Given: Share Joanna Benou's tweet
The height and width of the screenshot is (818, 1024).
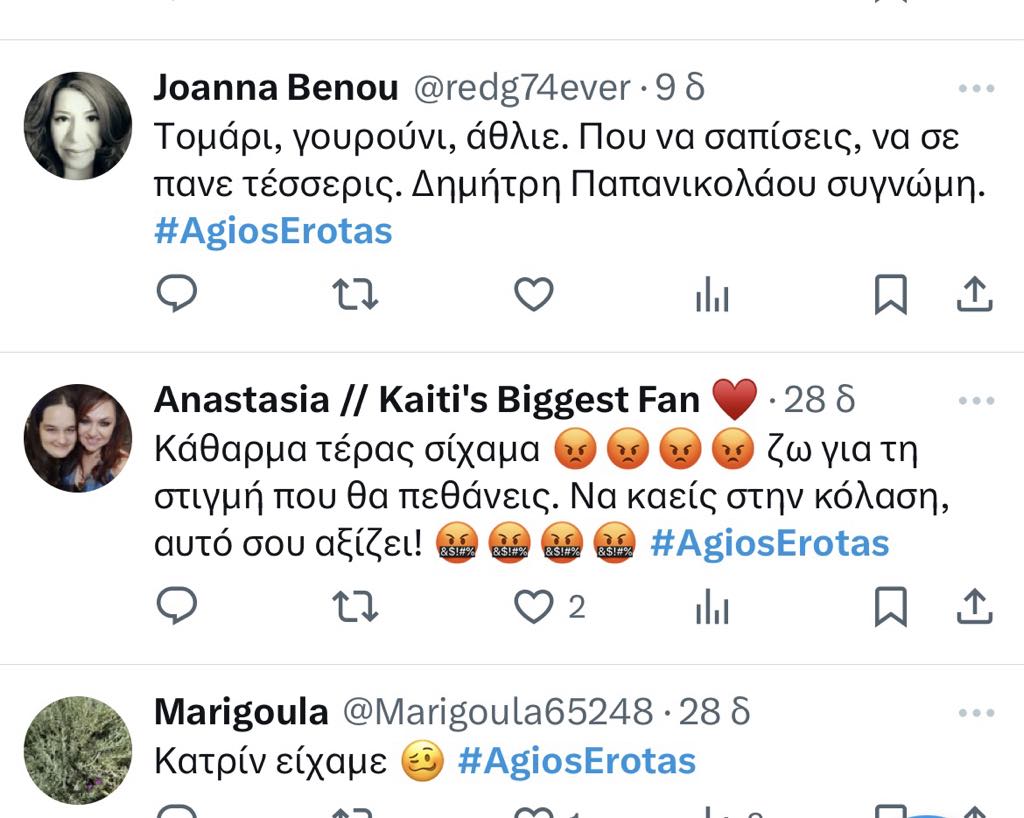Looking at the screenshot, I should click(974, 294).
